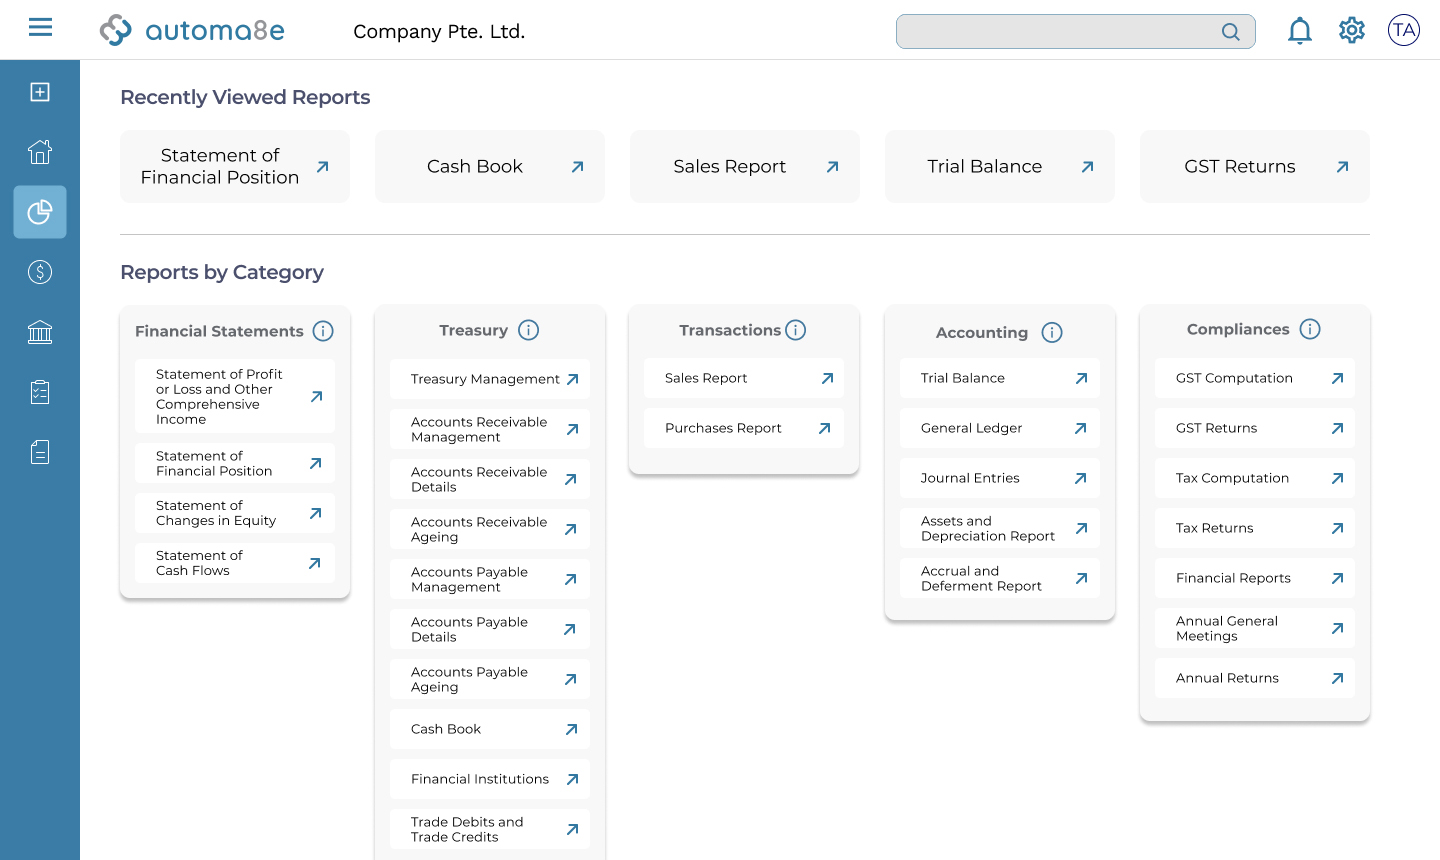Image resolution: width=1440 pixels, height=860 pixels.
Task: Open Statement of Cash Flows report
Action: (x=235, y=563)
